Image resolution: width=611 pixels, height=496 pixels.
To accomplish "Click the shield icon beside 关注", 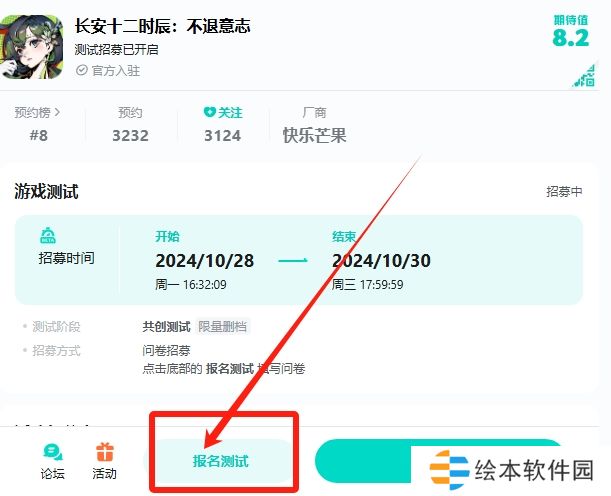I will pos(209,113).
